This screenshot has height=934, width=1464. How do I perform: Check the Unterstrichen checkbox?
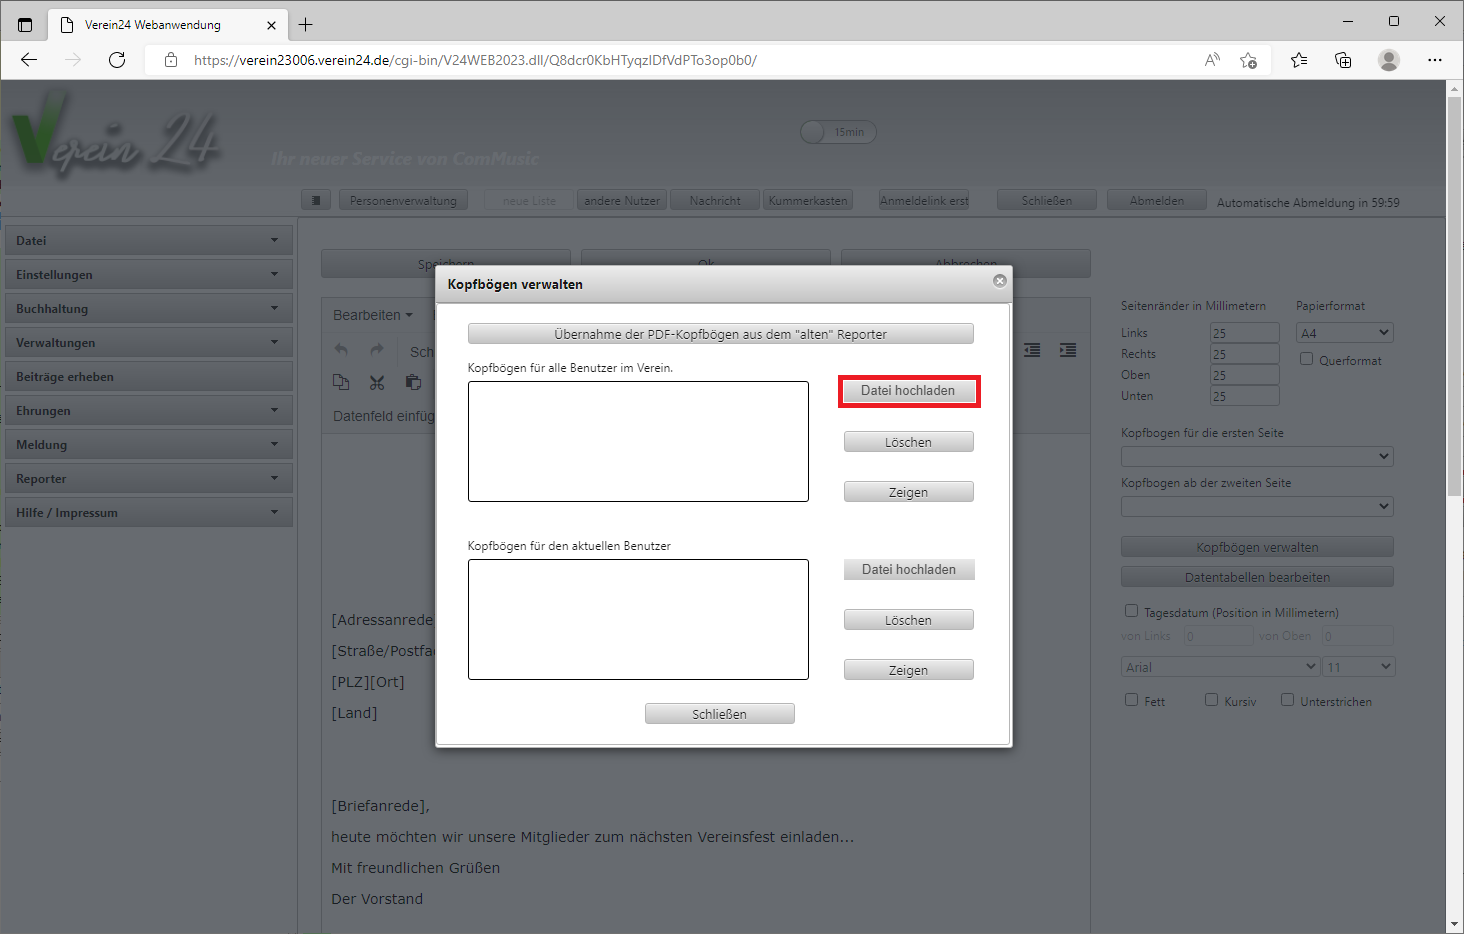coord(1287,700)
